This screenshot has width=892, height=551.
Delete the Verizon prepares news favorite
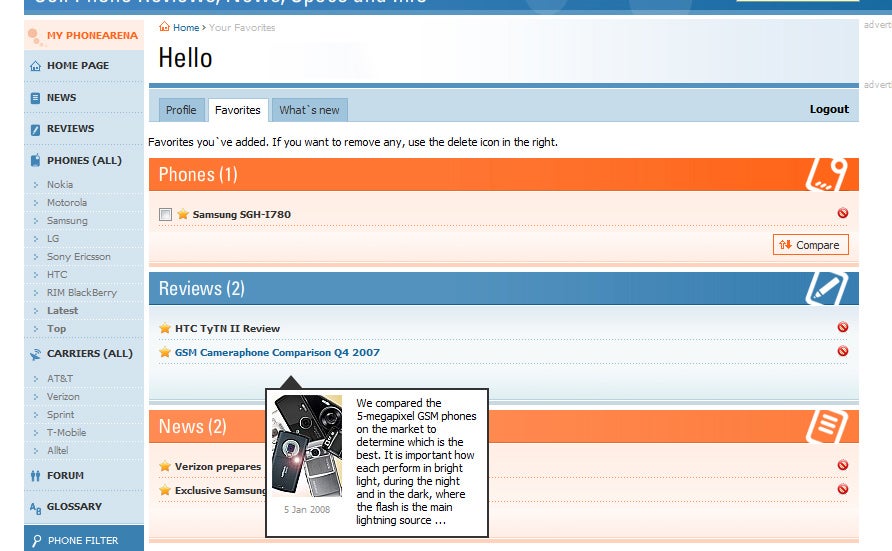[x=843, y=465]
